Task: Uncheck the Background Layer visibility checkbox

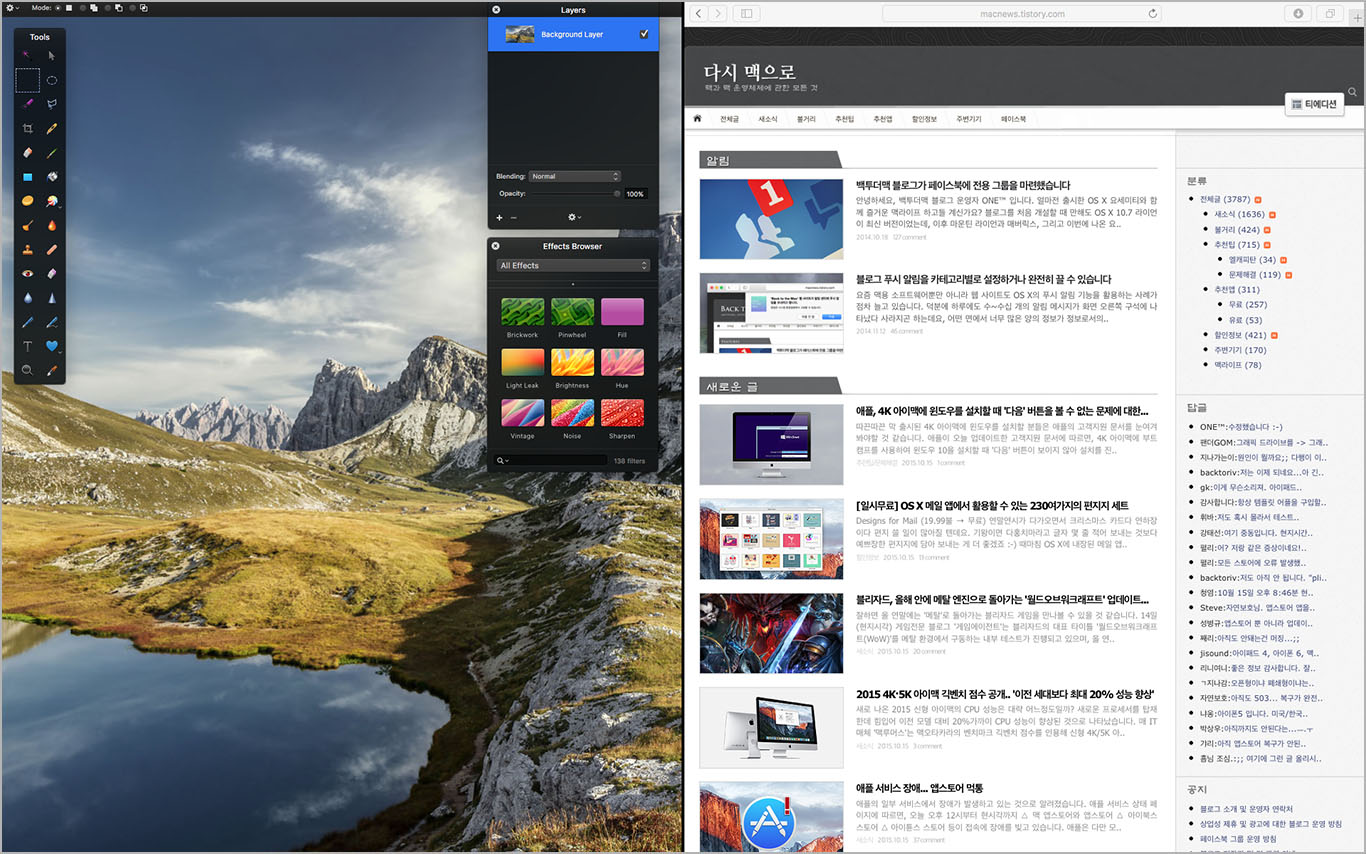Action: (644, 35)
